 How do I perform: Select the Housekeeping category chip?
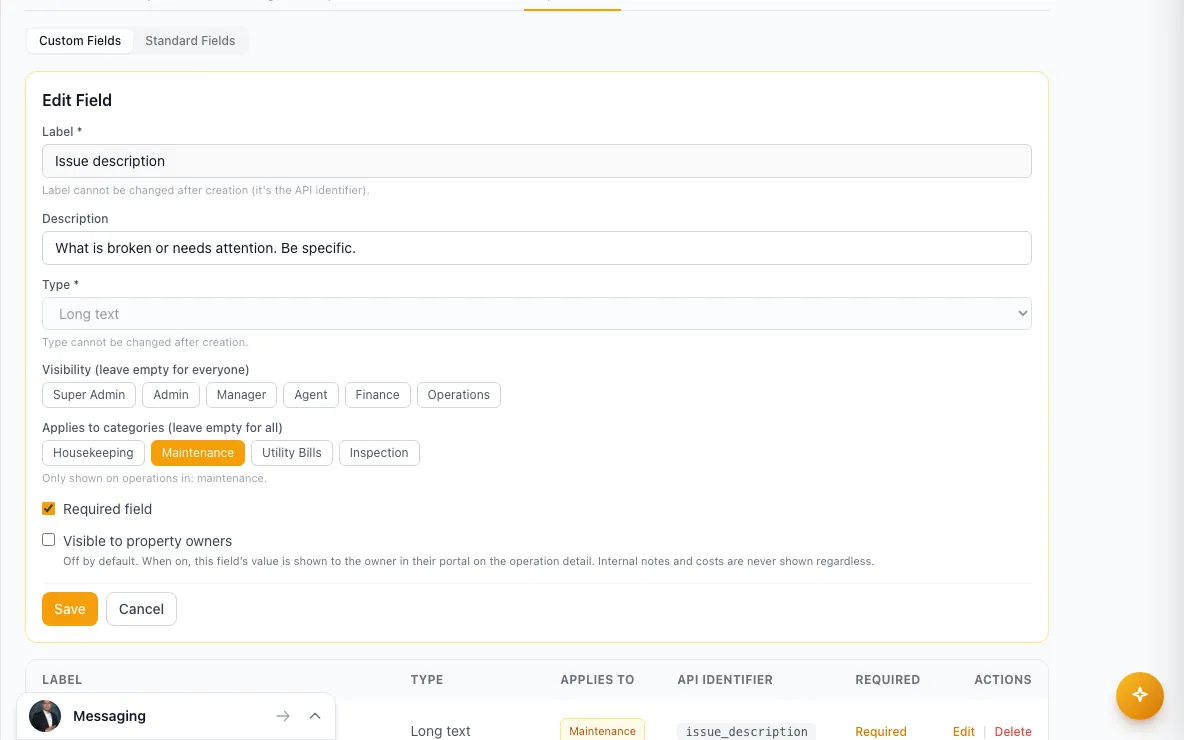[93, 453]
